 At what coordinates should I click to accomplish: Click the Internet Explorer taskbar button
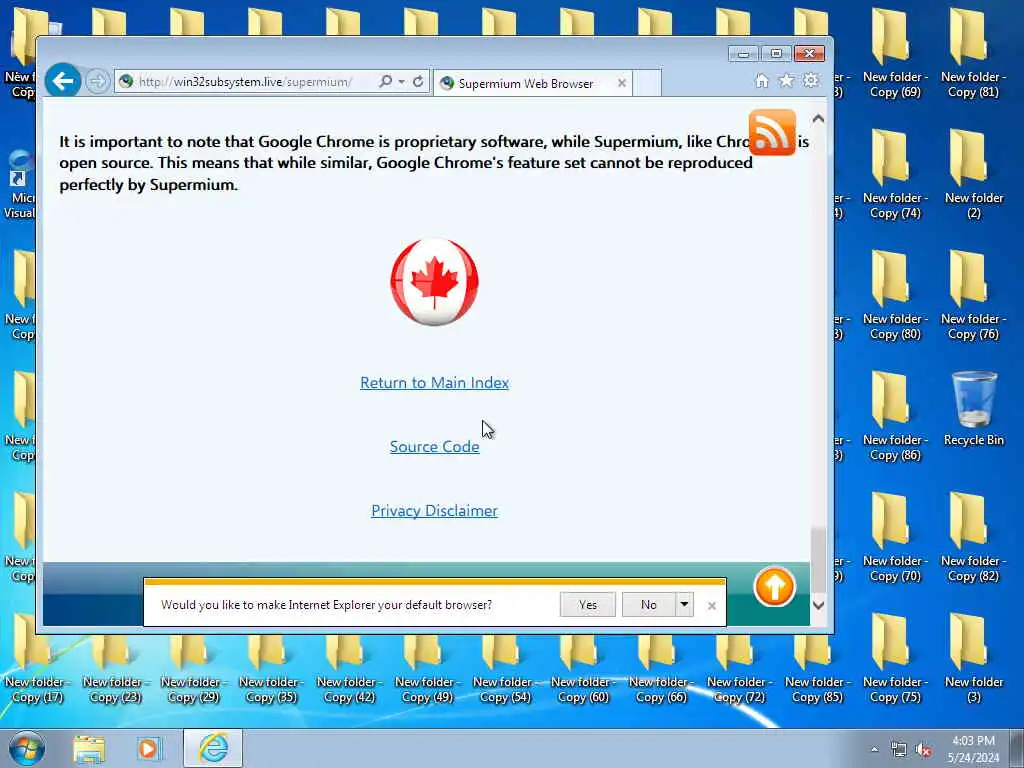click(213, 748)
